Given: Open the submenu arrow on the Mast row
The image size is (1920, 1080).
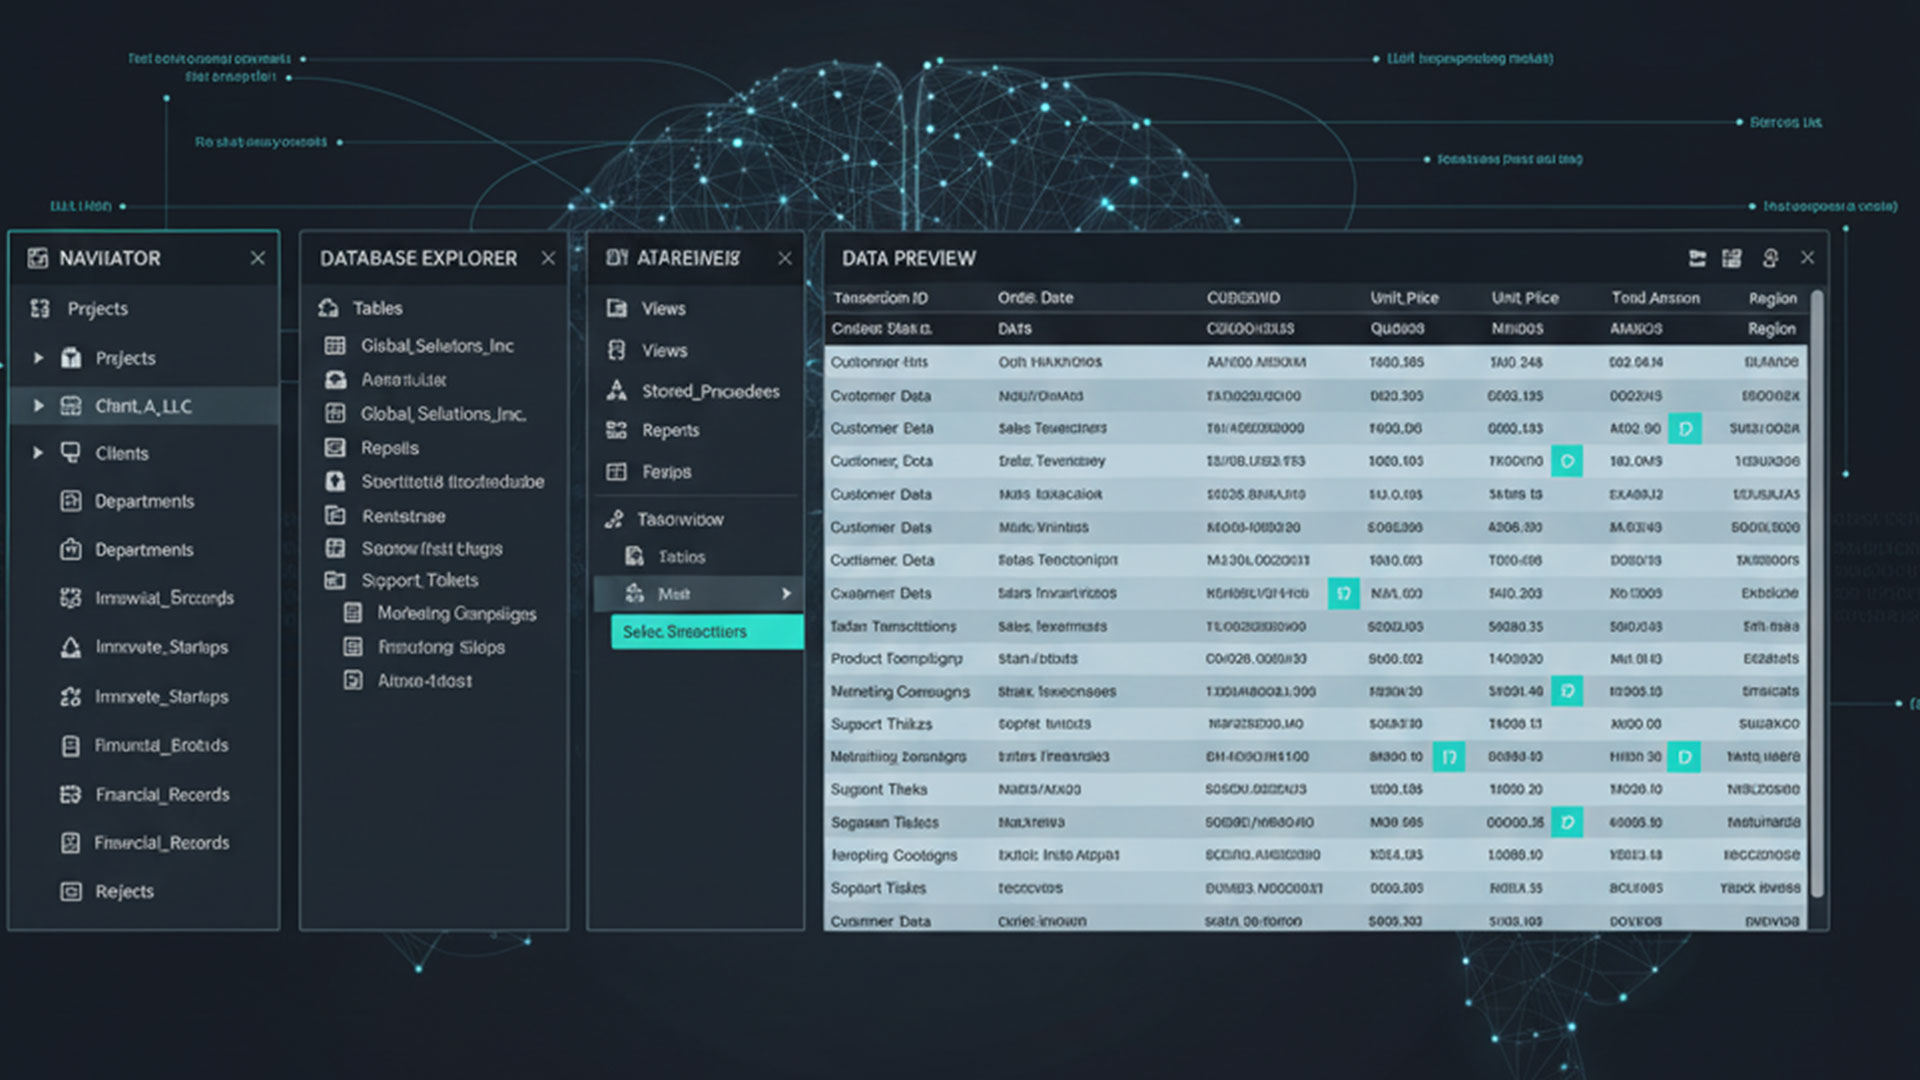Looking at the screenshot, I should [x=786, y=594].
